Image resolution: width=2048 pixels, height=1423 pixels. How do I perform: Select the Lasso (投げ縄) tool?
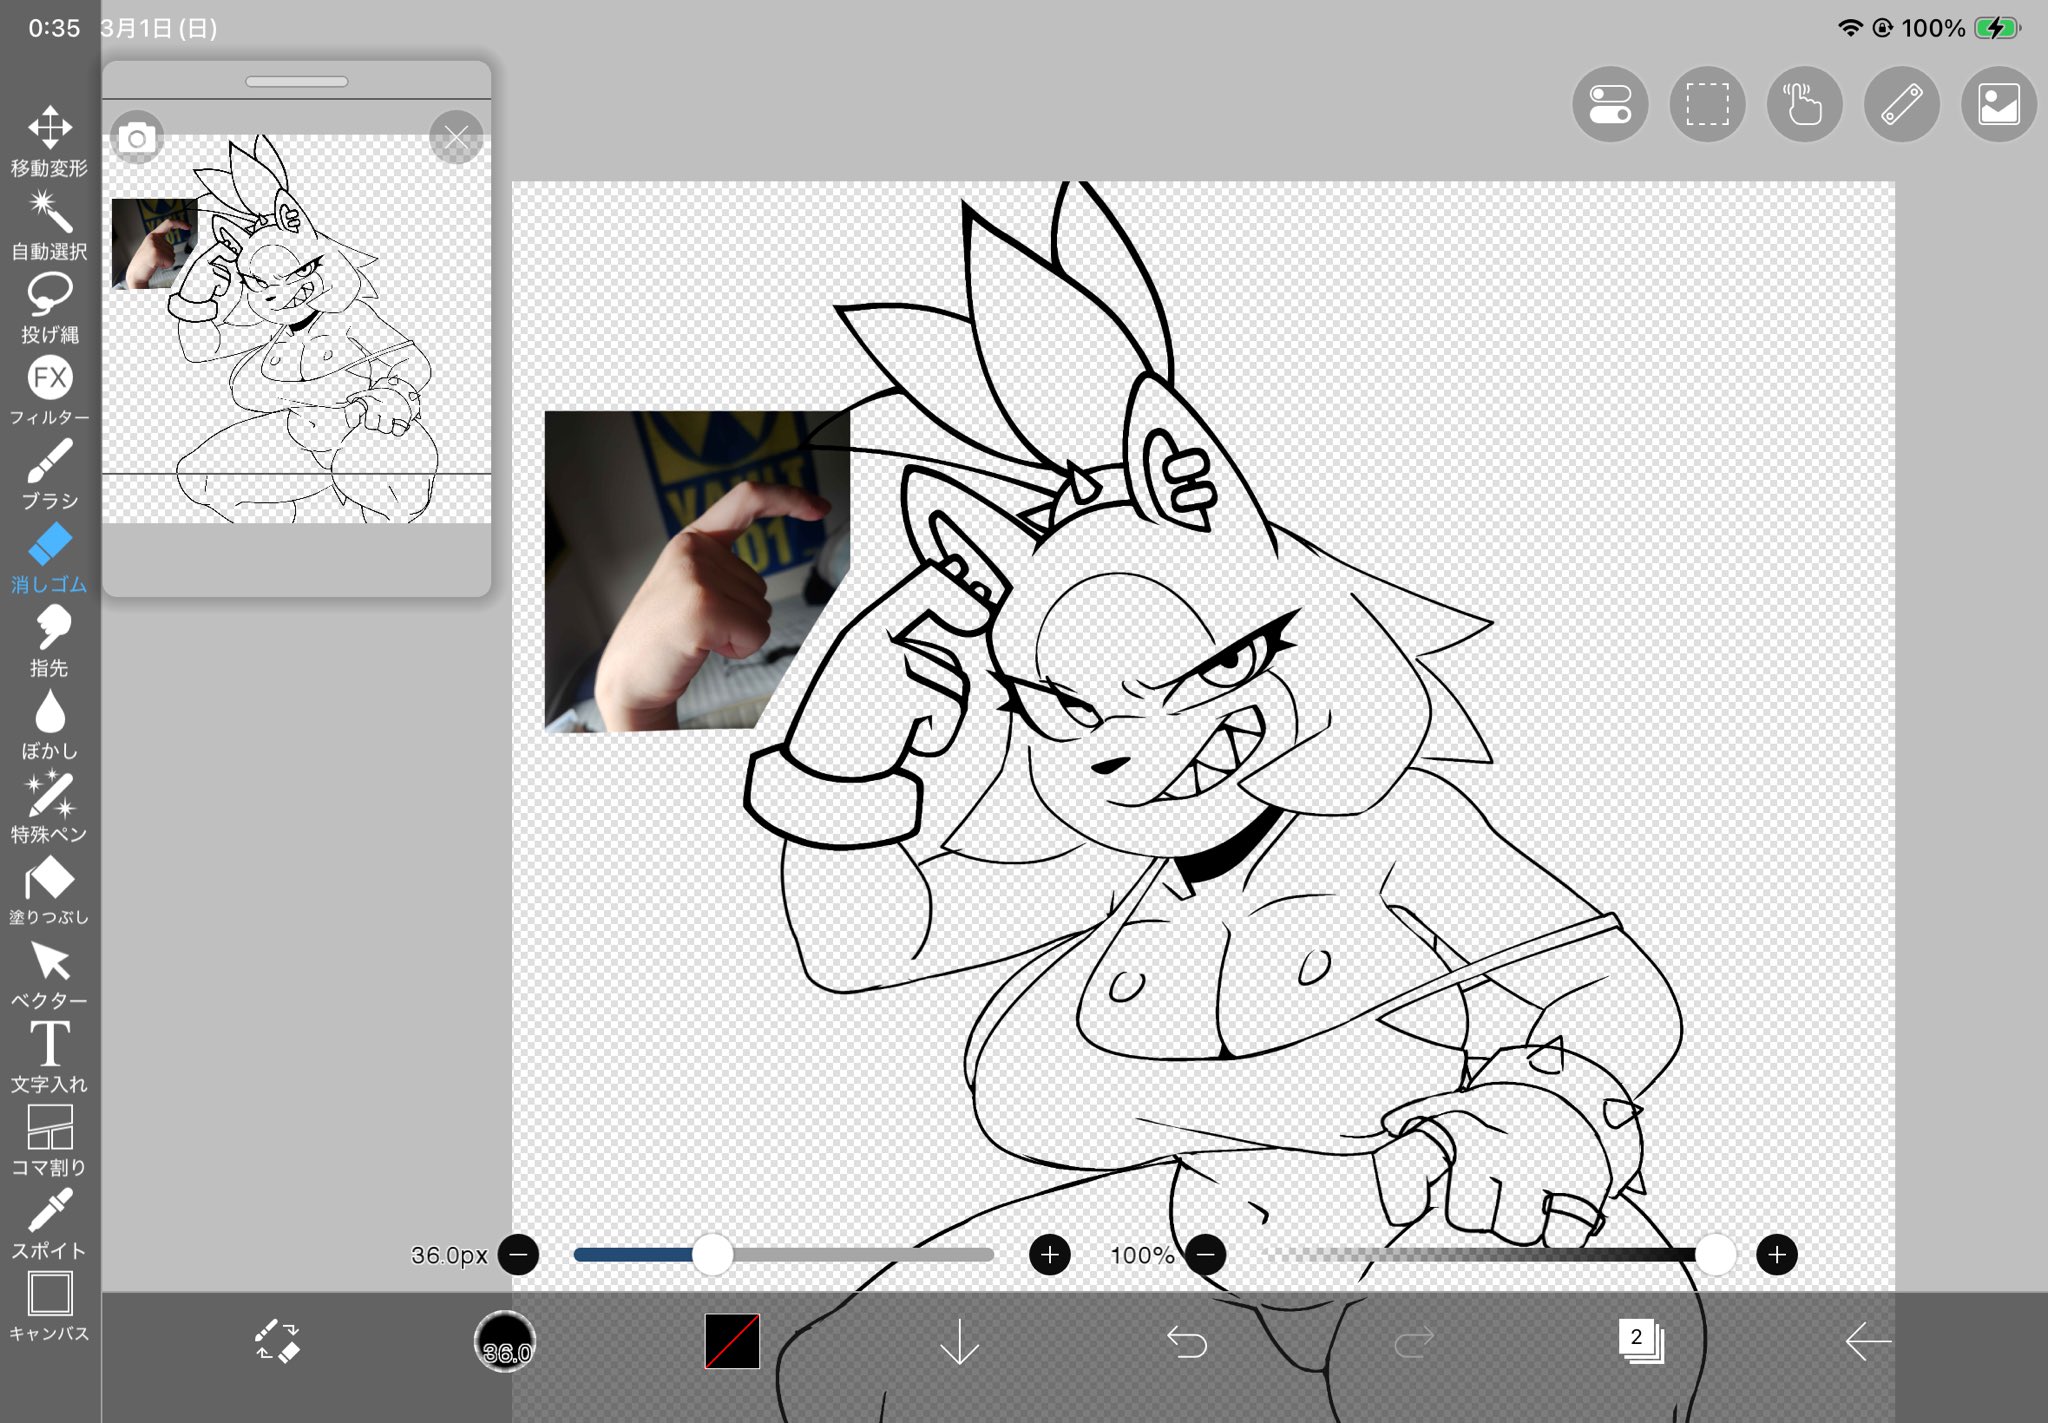coord(49,306)
